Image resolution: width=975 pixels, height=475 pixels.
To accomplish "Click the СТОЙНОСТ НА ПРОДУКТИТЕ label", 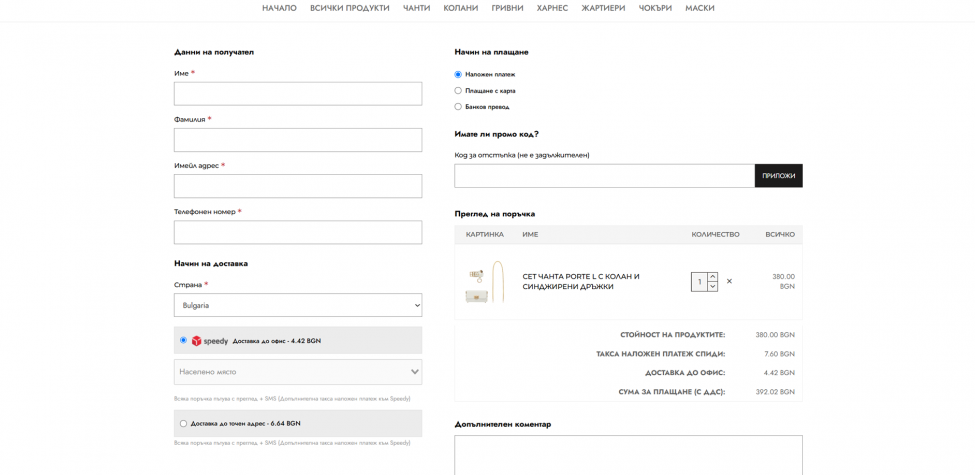I will click(x=672, y=334).
